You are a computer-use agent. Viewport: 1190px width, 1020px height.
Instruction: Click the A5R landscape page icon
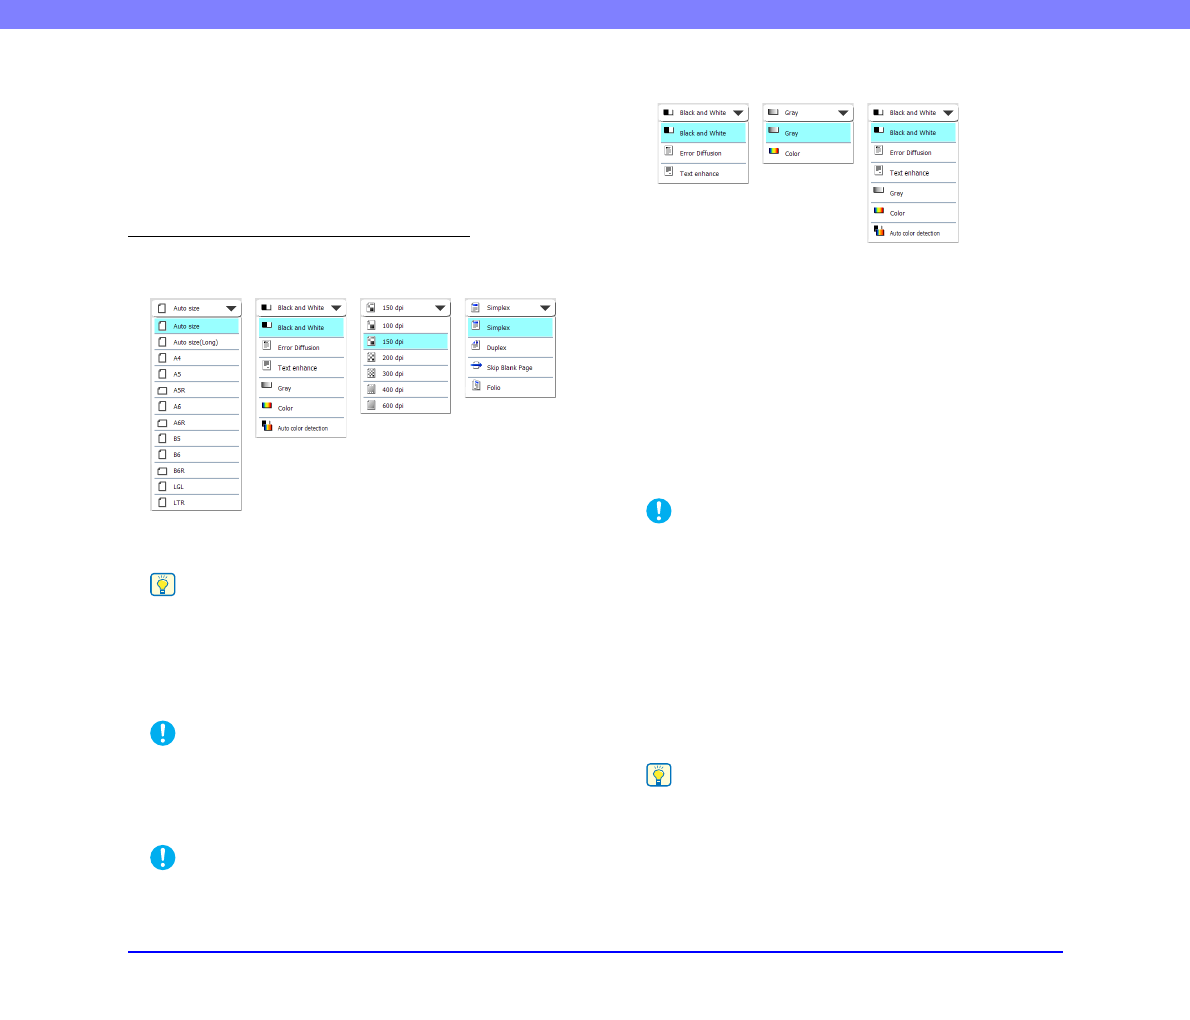(162, 390)
